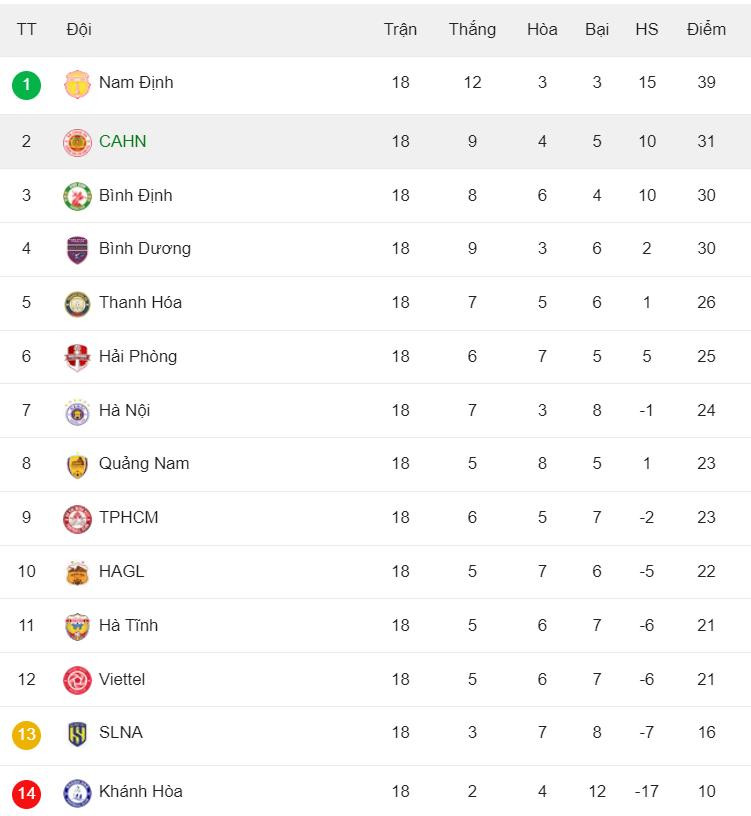Click the Thắng column header
This screenshot has width=751, height=816.
[x=472, y=29]
